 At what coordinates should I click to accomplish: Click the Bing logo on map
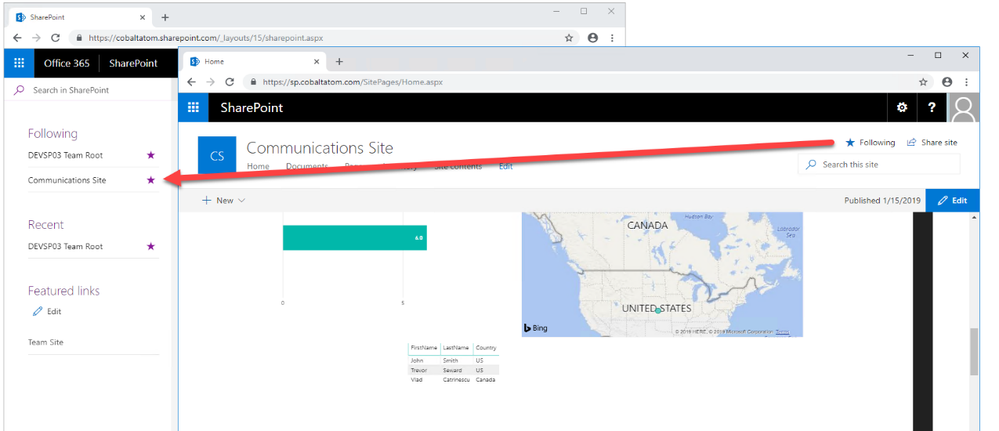(x=536, y=328)
